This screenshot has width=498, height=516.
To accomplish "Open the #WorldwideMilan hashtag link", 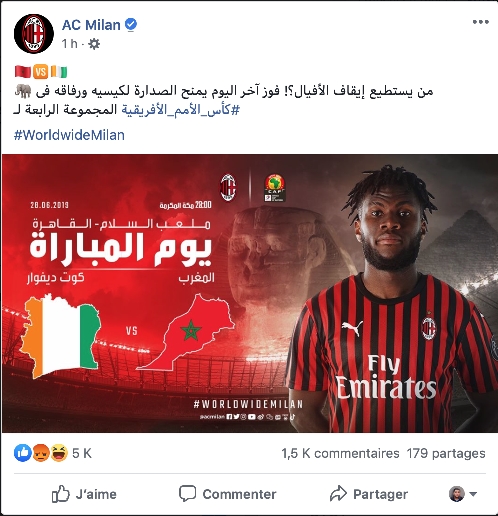I will (x=69, y=135).
